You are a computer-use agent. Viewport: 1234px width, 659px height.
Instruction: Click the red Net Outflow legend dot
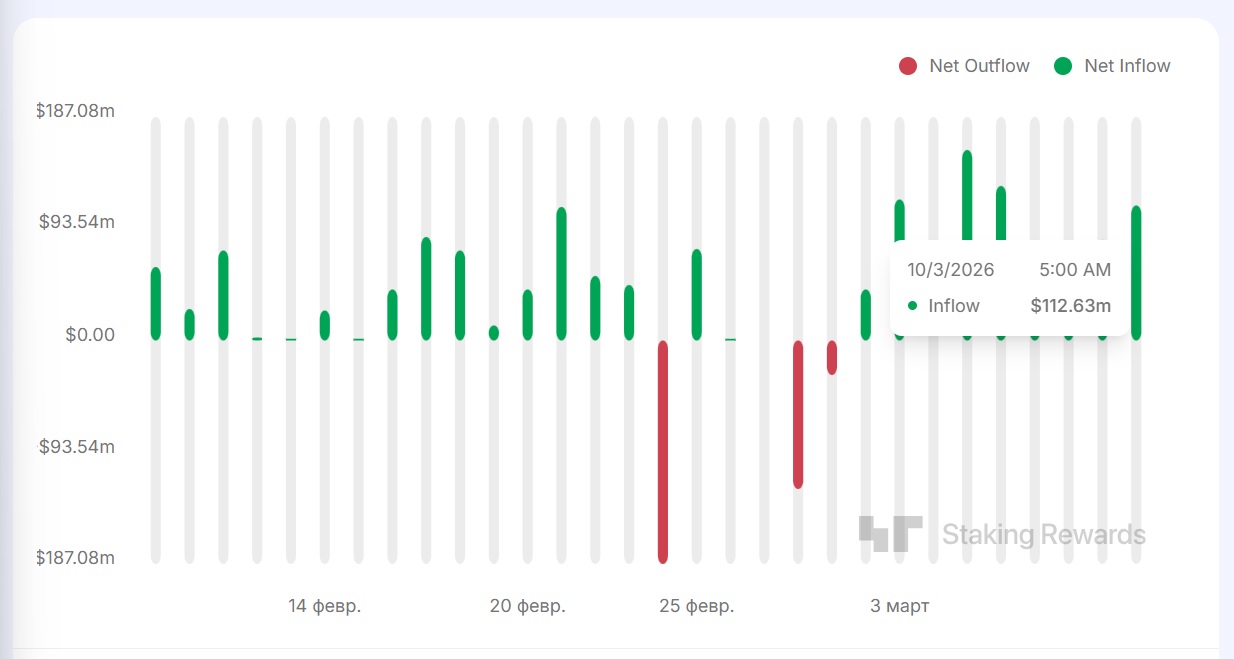[x=908, y=66]
